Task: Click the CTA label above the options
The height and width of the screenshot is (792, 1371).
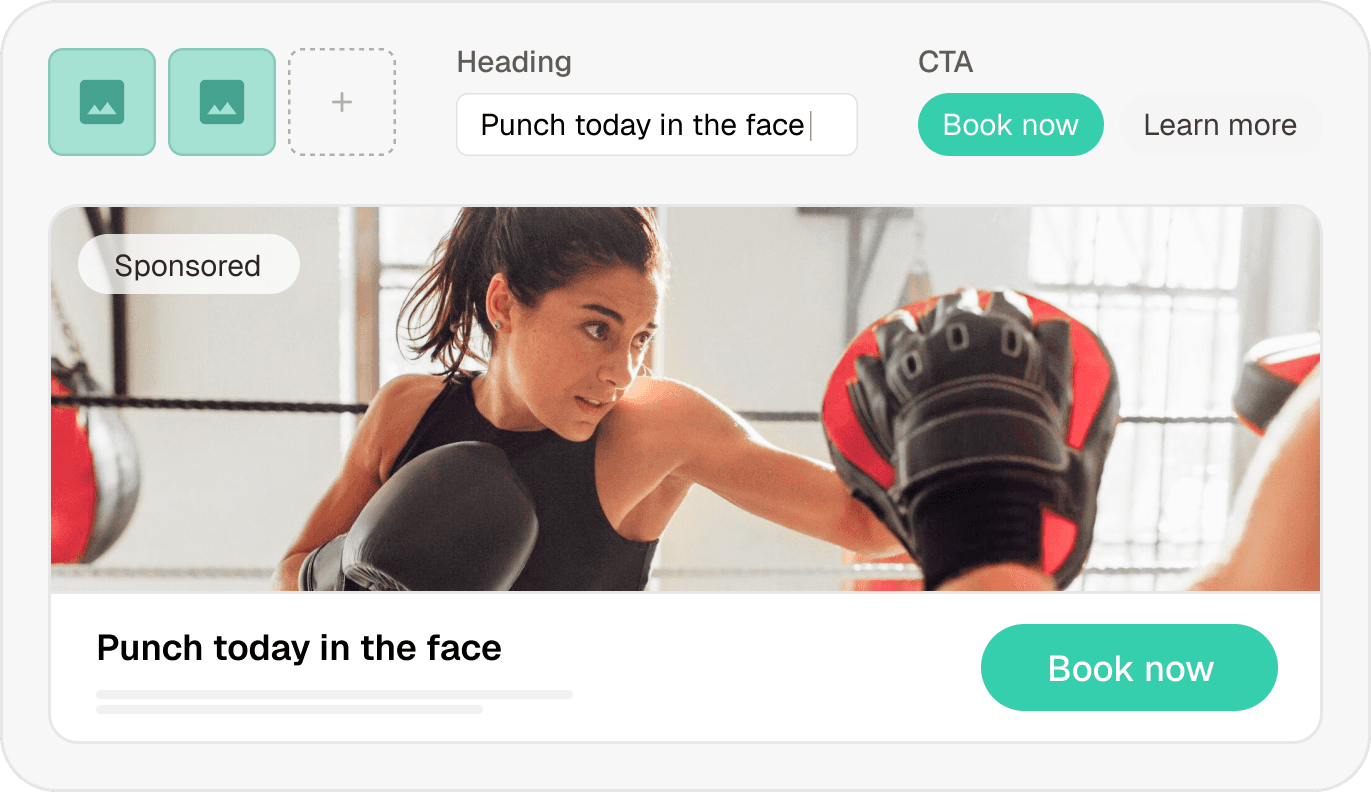Action: [x=945, y=63]
